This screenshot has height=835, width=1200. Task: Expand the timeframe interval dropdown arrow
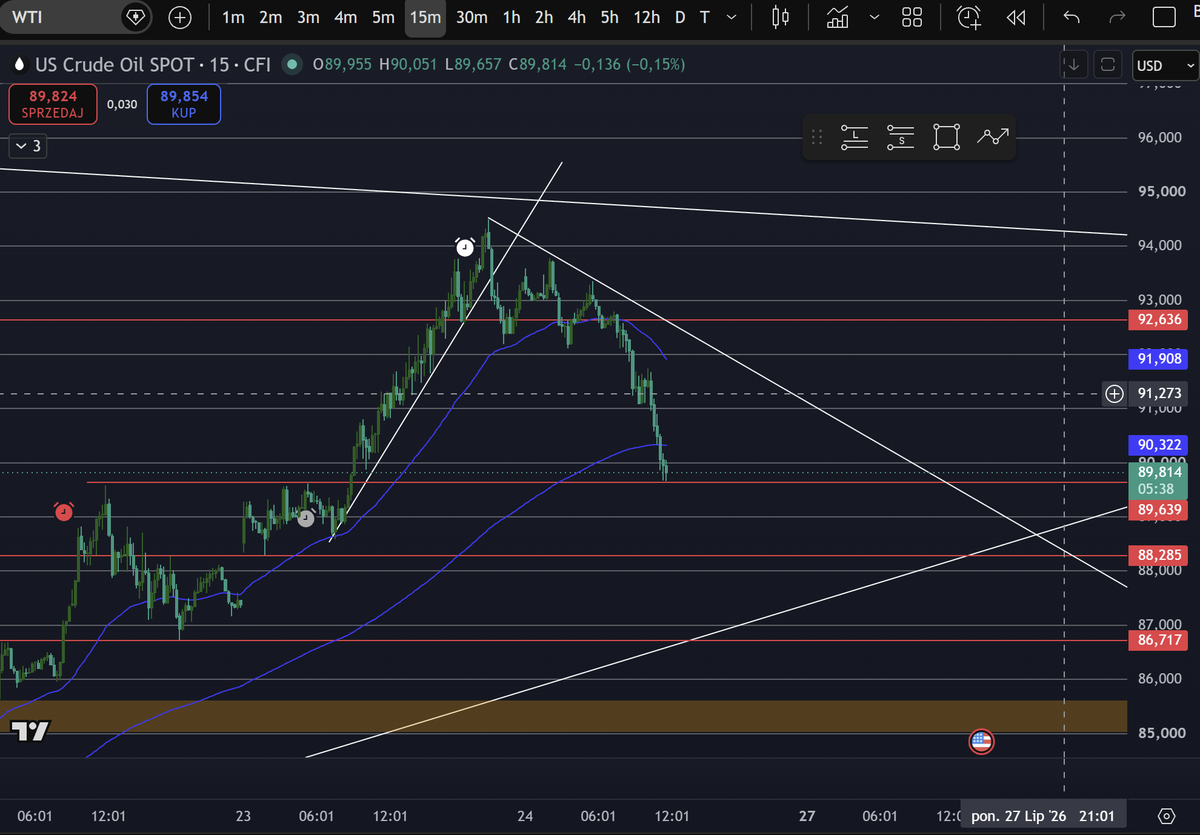pyautogui.click(x=733, y=17)
